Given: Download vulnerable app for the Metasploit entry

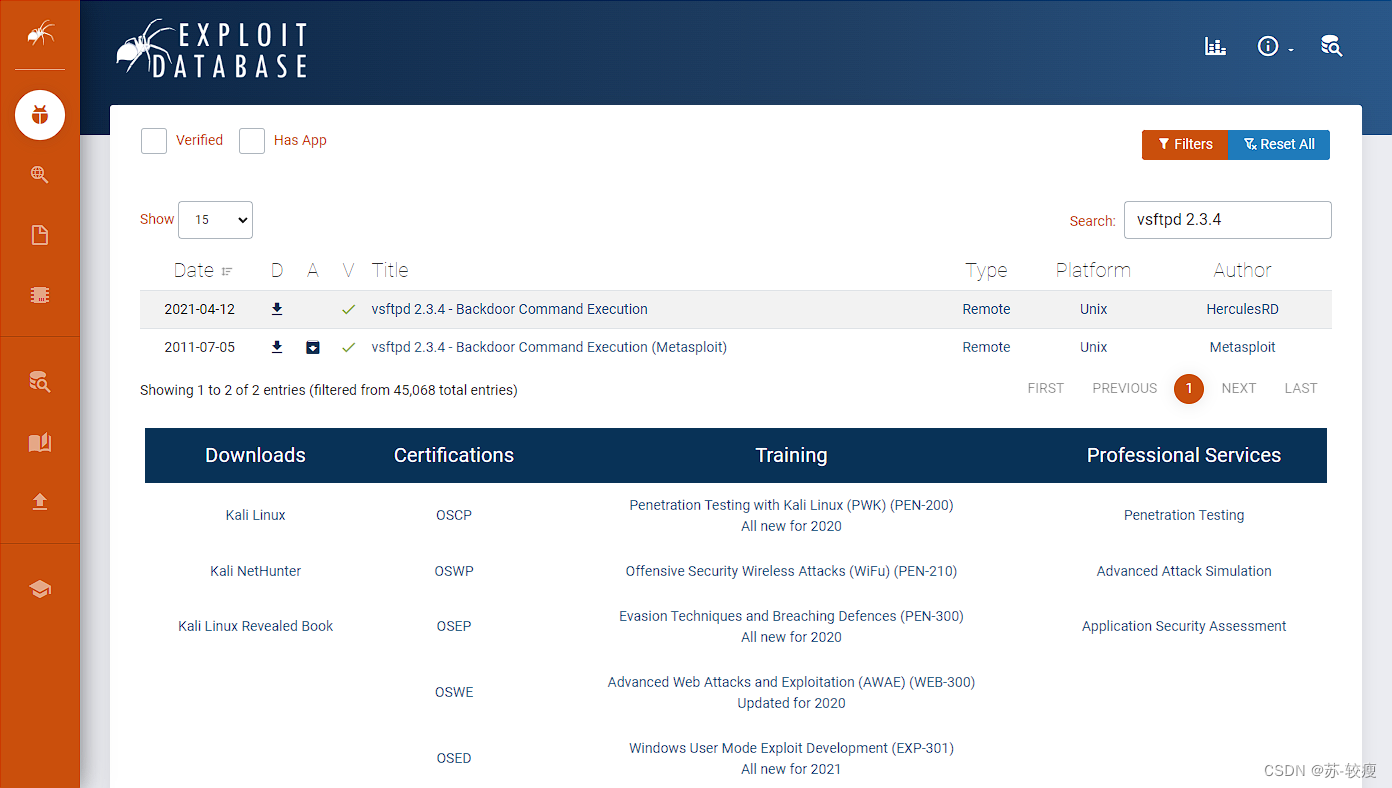Looking at the screenshot, I should [313, 347].
